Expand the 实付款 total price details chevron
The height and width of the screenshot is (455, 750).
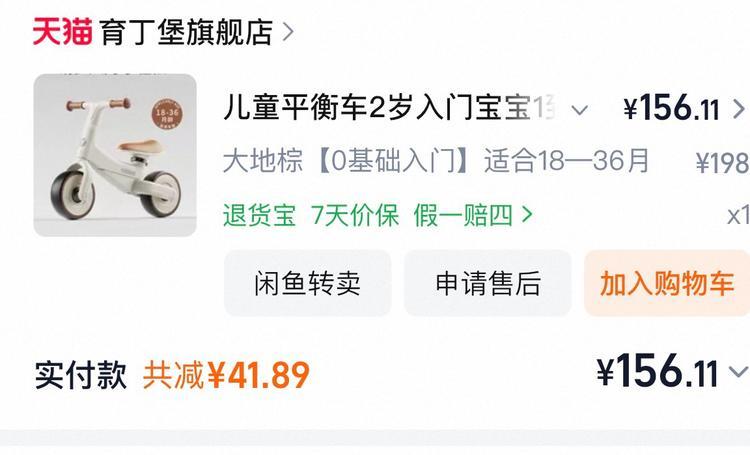tap(739, 372)
